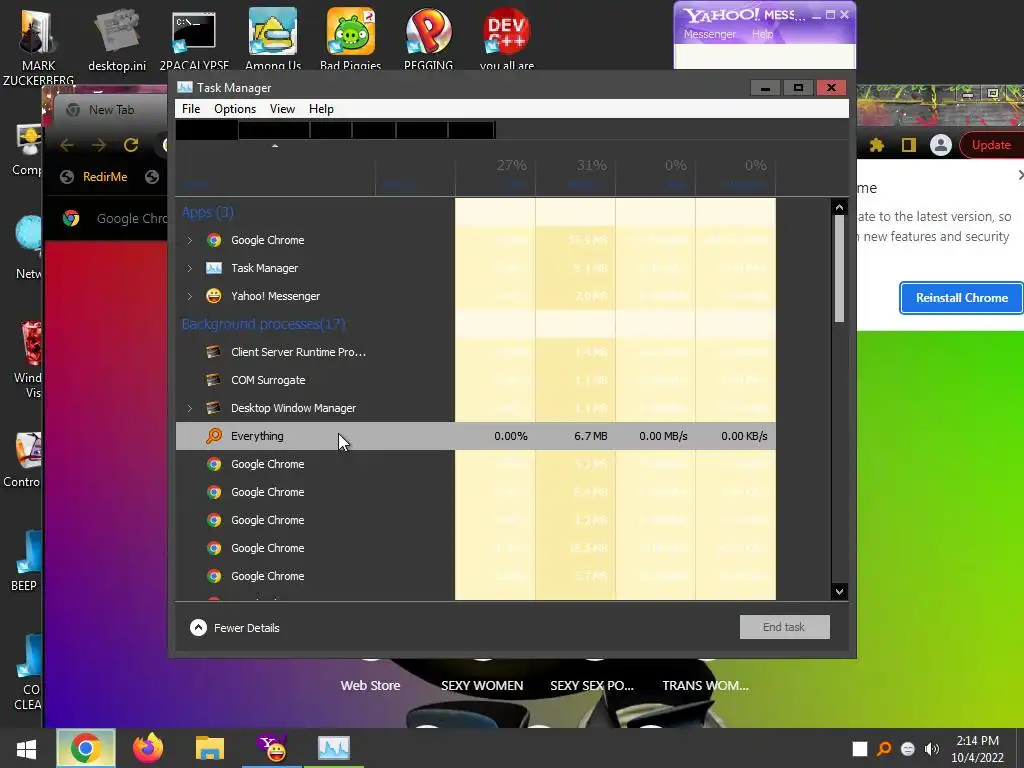The width and height of the screenshot is (1024, 768).
Task: Click Chrome reload icon
Action: (x=131, y=145)
